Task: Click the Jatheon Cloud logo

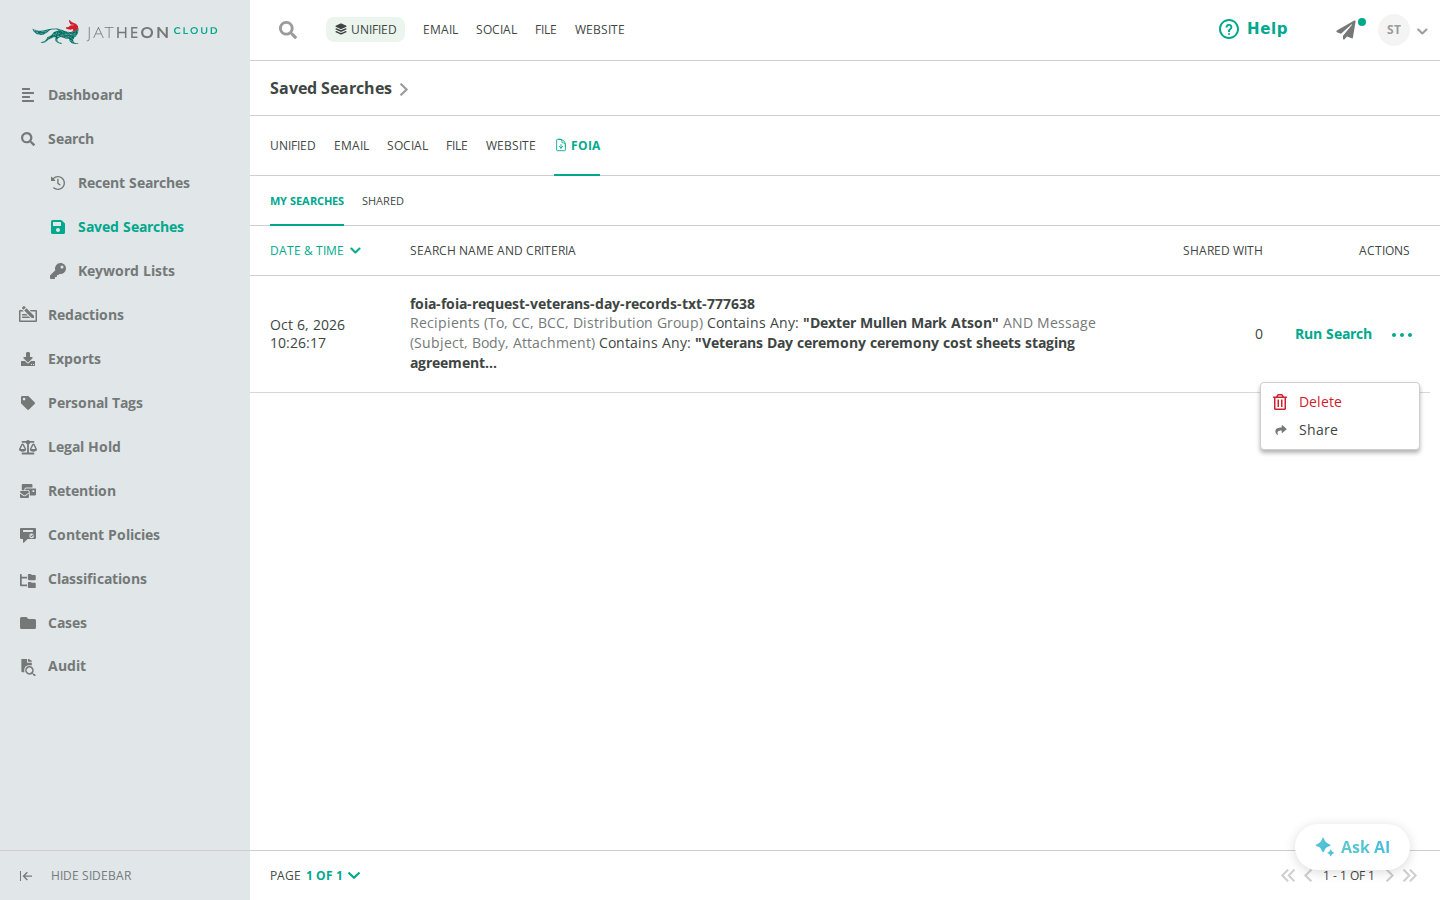Action: tap(125, 32)
